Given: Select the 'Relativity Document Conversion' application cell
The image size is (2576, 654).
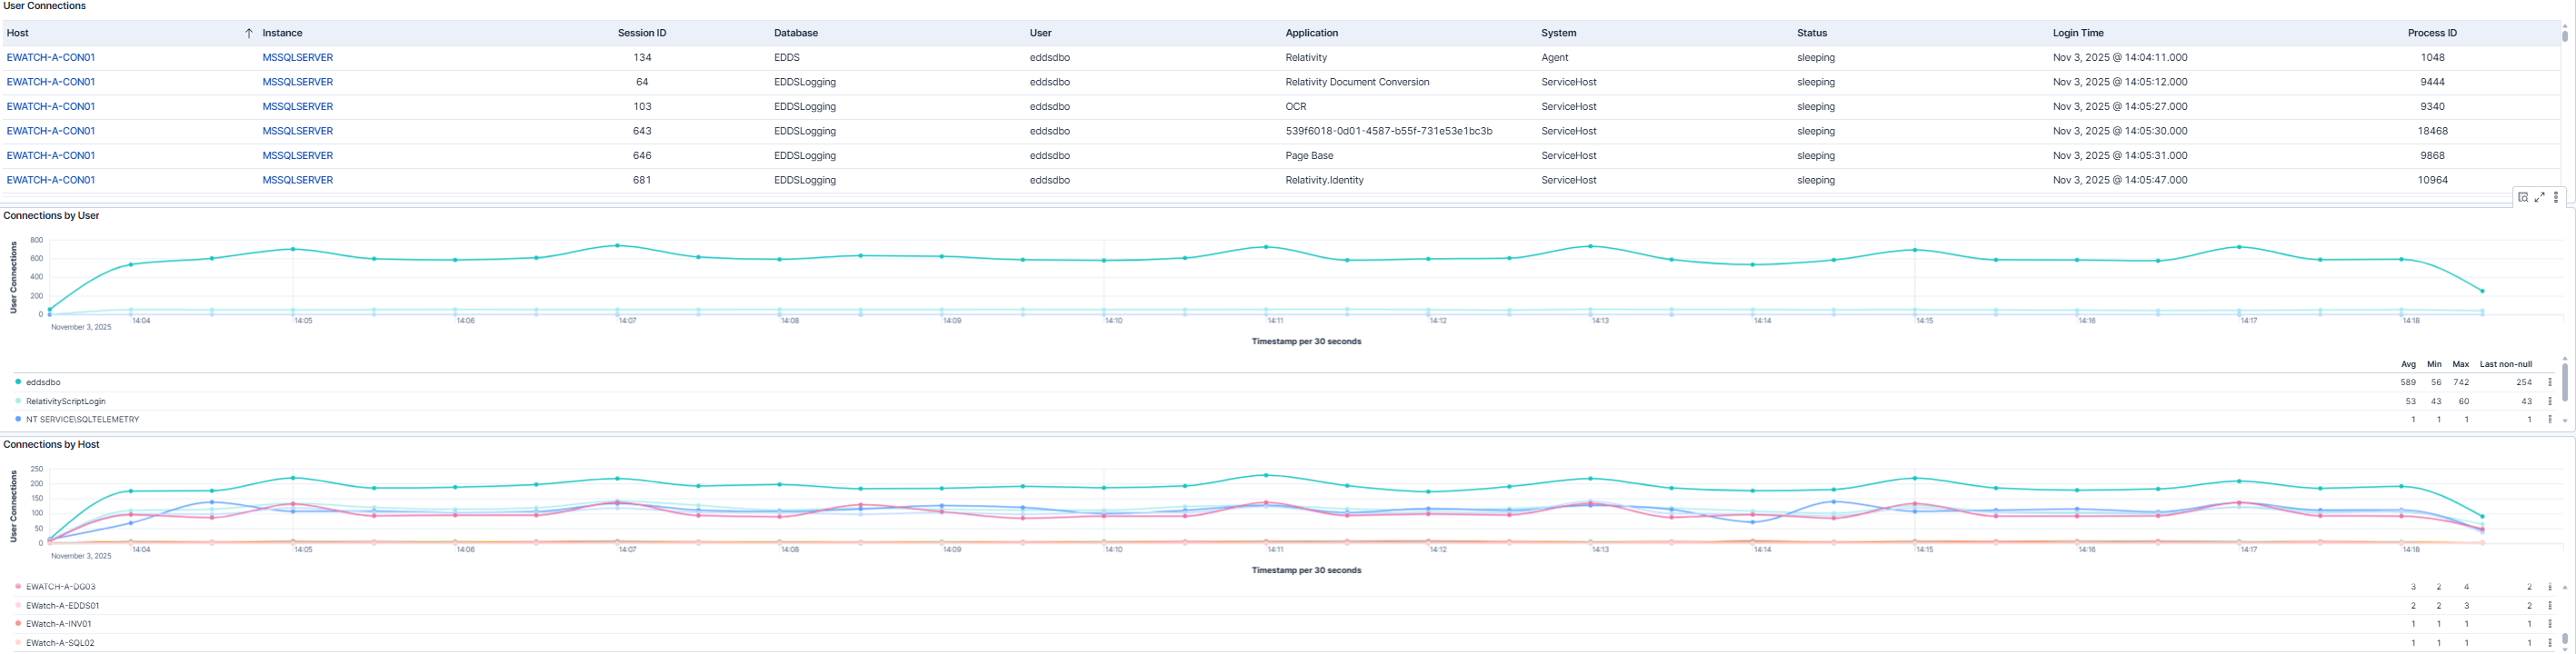Looking at the screenshot, I should coord(1358,82).
